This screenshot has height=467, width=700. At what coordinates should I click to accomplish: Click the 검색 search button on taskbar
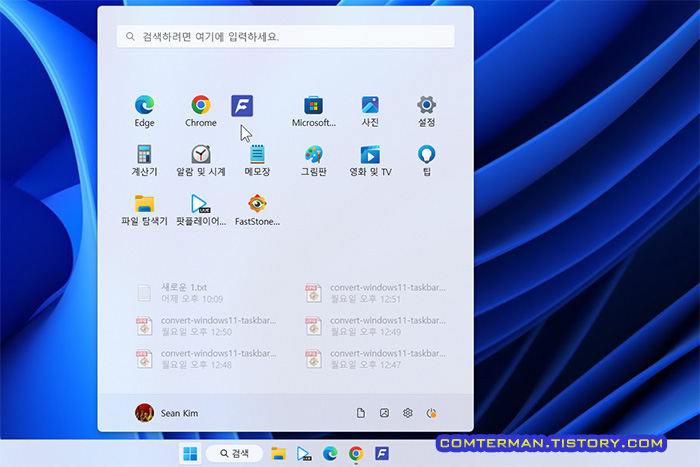234,454
